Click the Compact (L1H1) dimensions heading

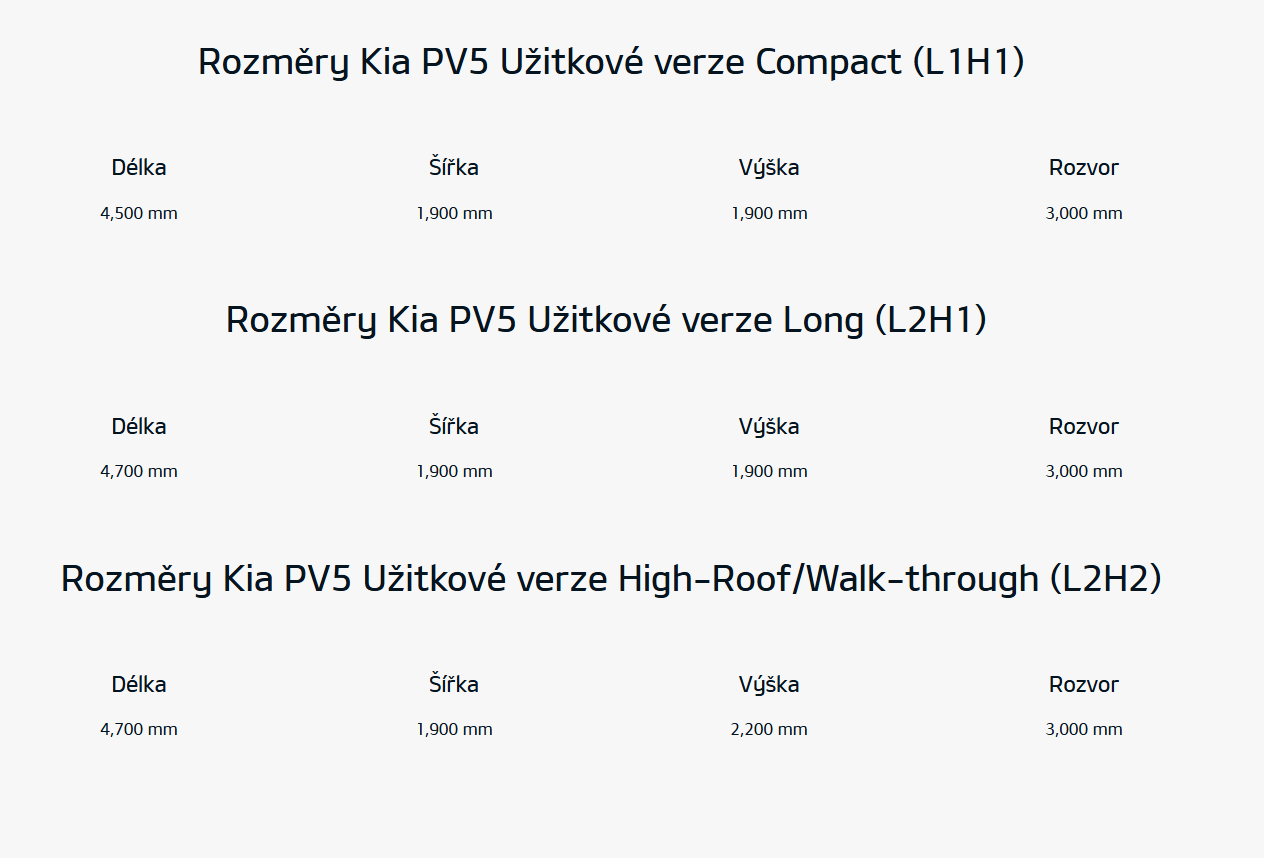click(611, 62)
